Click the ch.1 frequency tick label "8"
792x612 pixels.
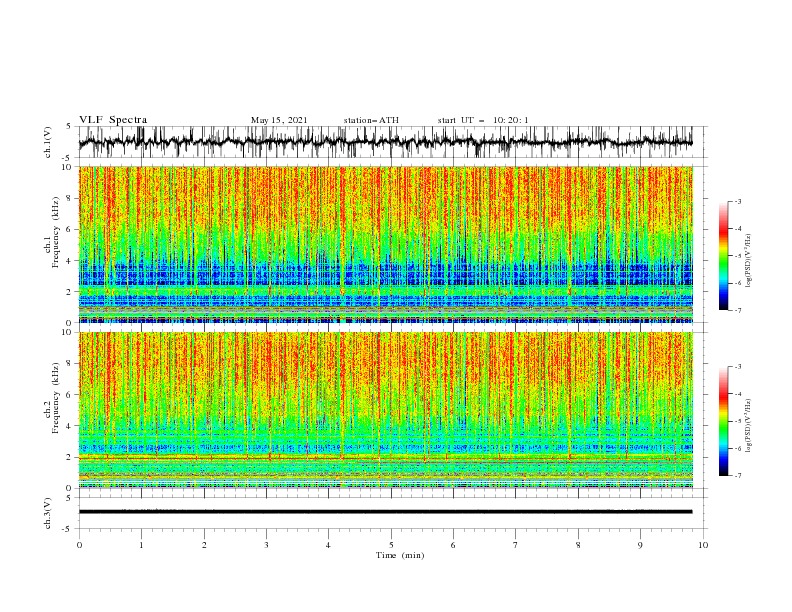coord(70,198)
